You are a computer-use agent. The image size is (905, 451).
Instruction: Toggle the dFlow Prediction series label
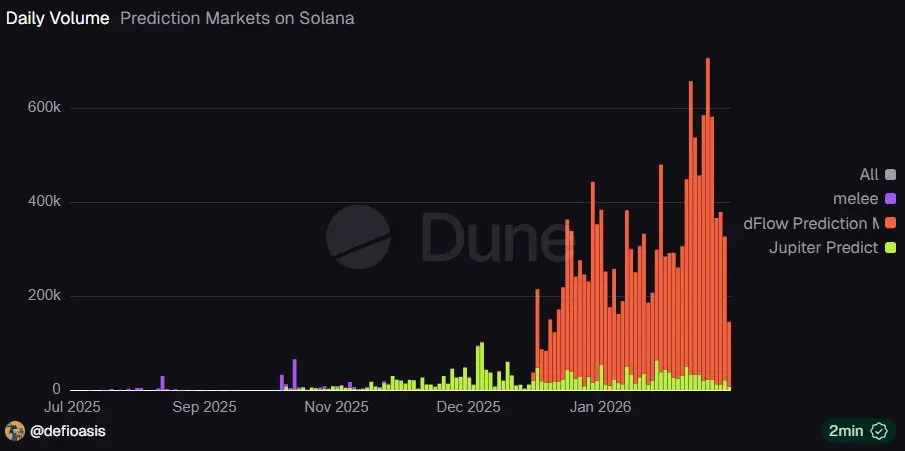point(811,223)
